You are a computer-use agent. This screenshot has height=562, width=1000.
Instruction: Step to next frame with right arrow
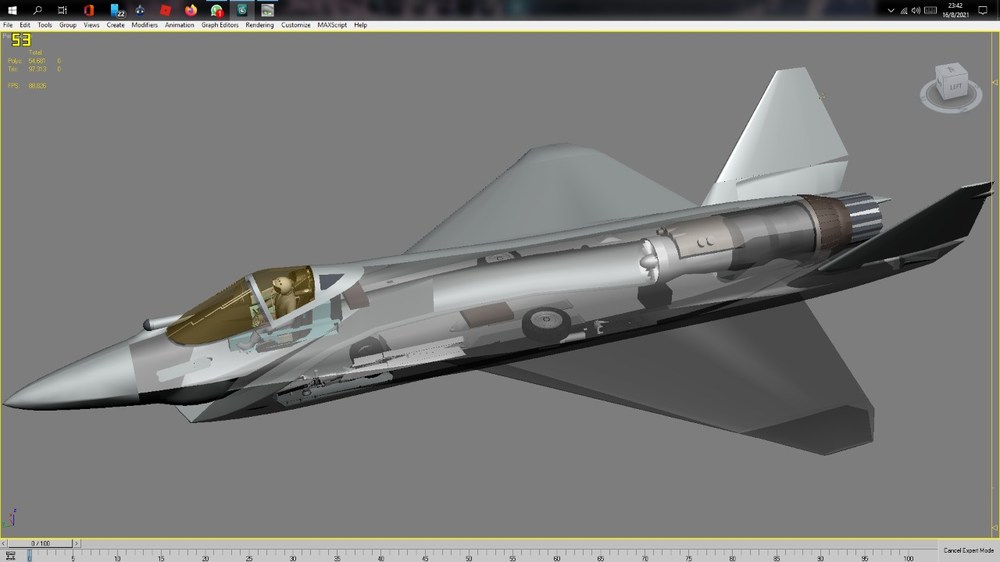pos(77,544)
